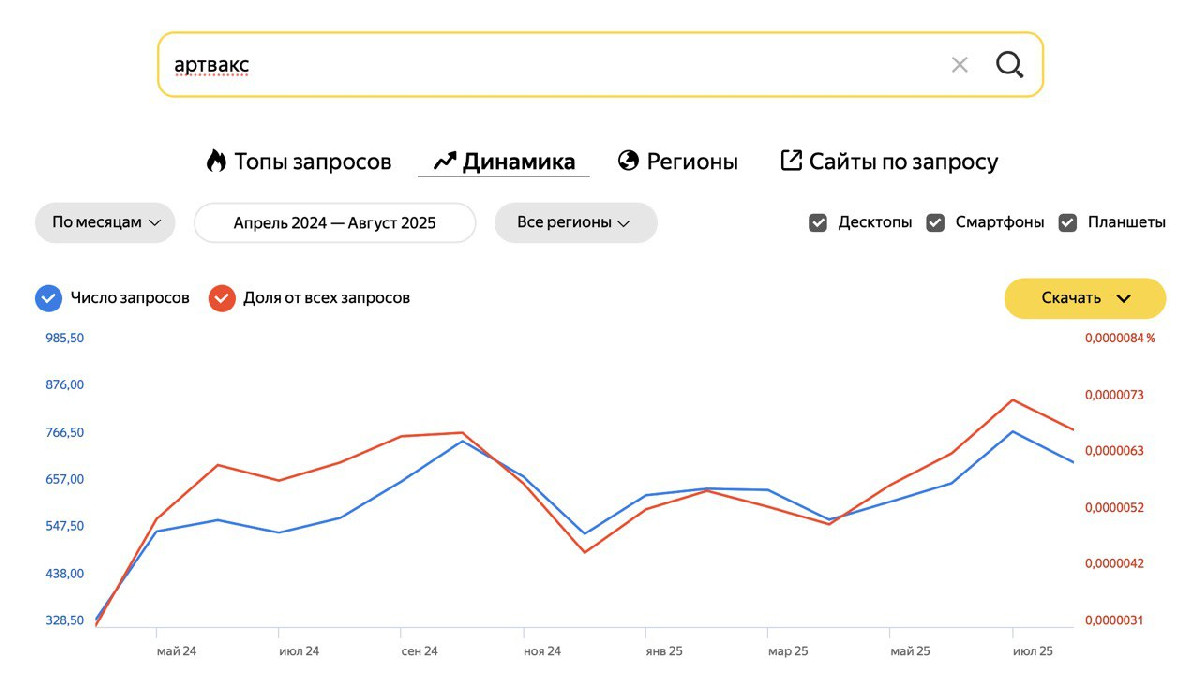Uncheck the Смартфоны checkbox
This screenshot has width=1200, height=680.
point(936,223)
